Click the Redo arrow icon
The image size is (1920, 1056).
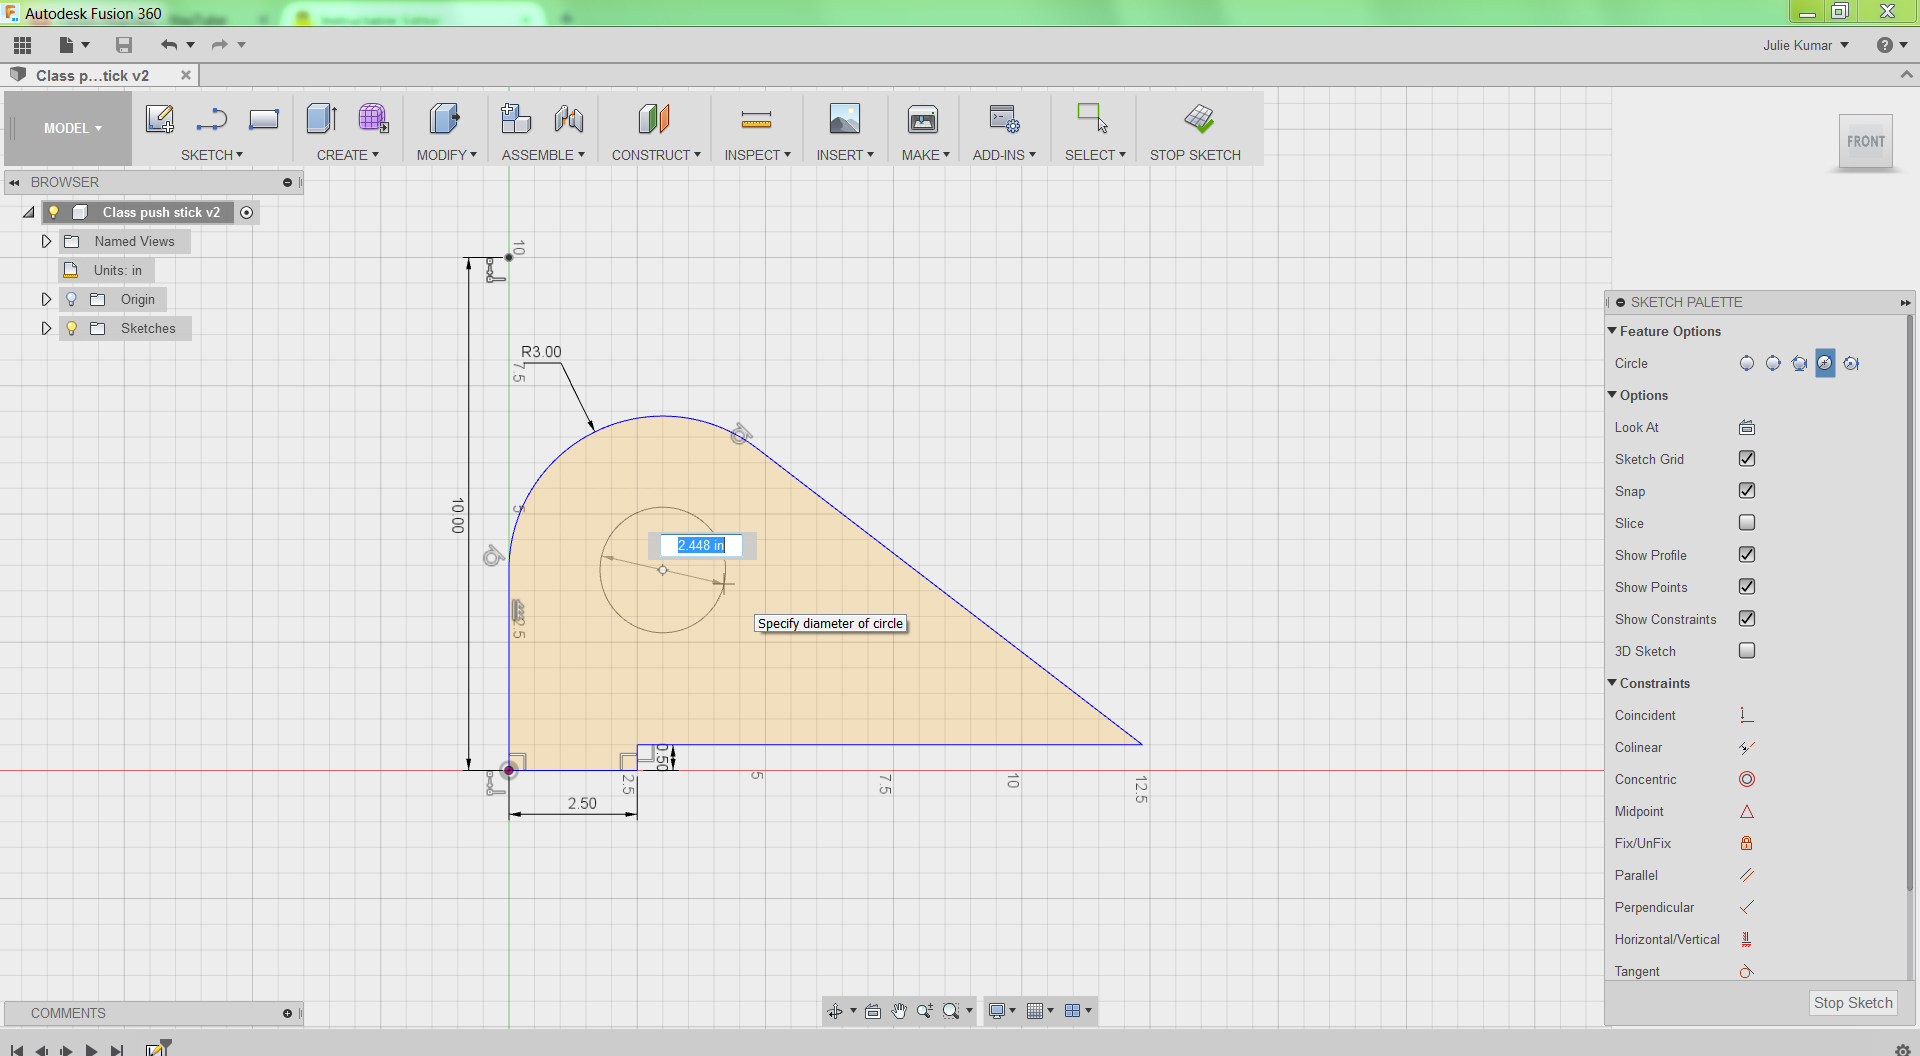(219, 45)
